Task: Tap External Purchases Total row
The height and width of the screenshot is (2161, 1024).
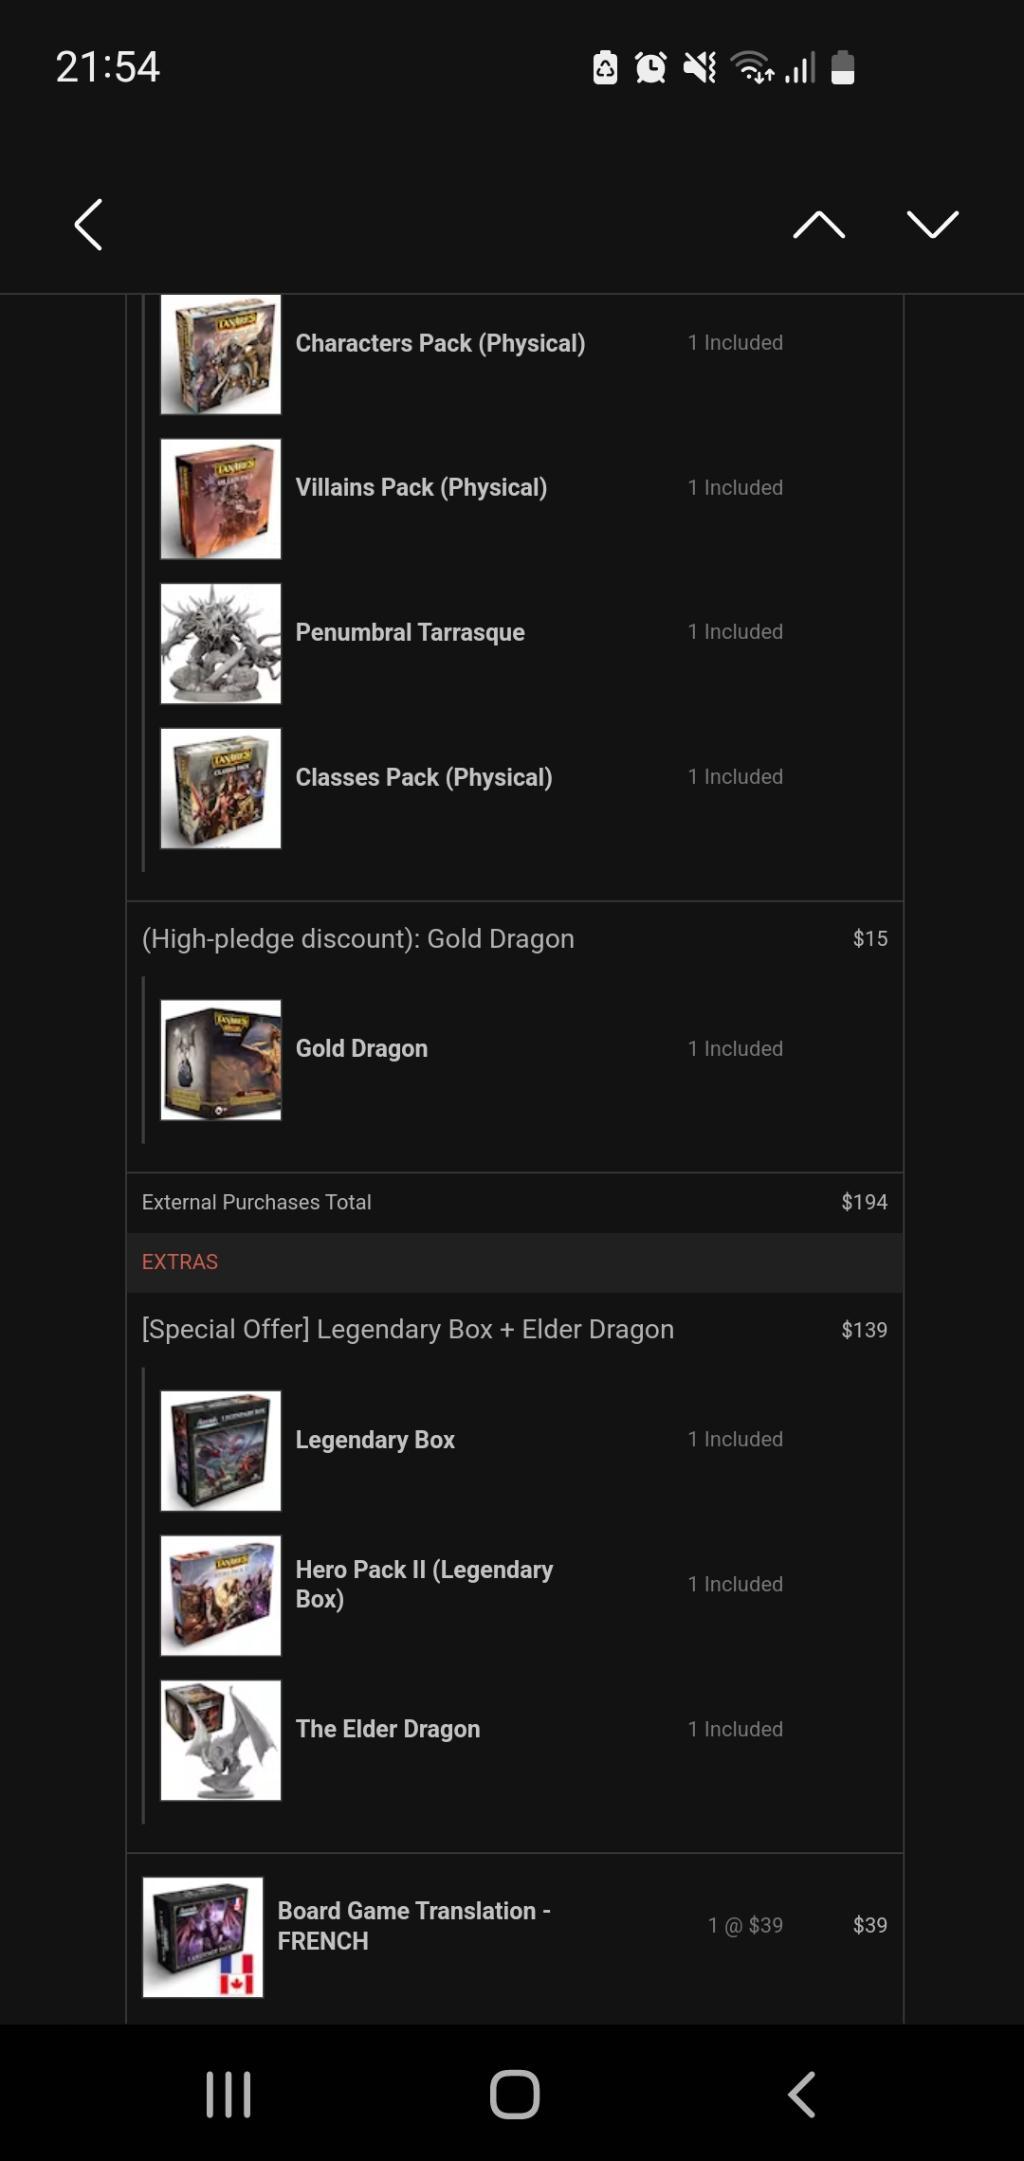Action: click(514, 1202)
